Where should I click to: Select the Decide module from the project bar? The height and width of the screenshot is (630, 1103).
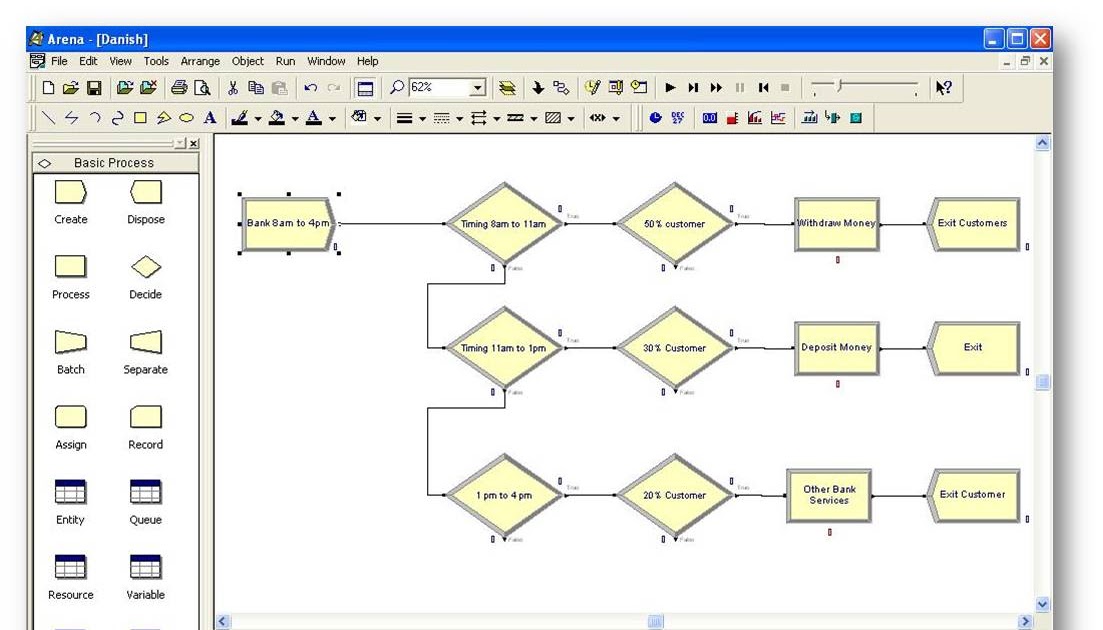[x=144, y=267]
